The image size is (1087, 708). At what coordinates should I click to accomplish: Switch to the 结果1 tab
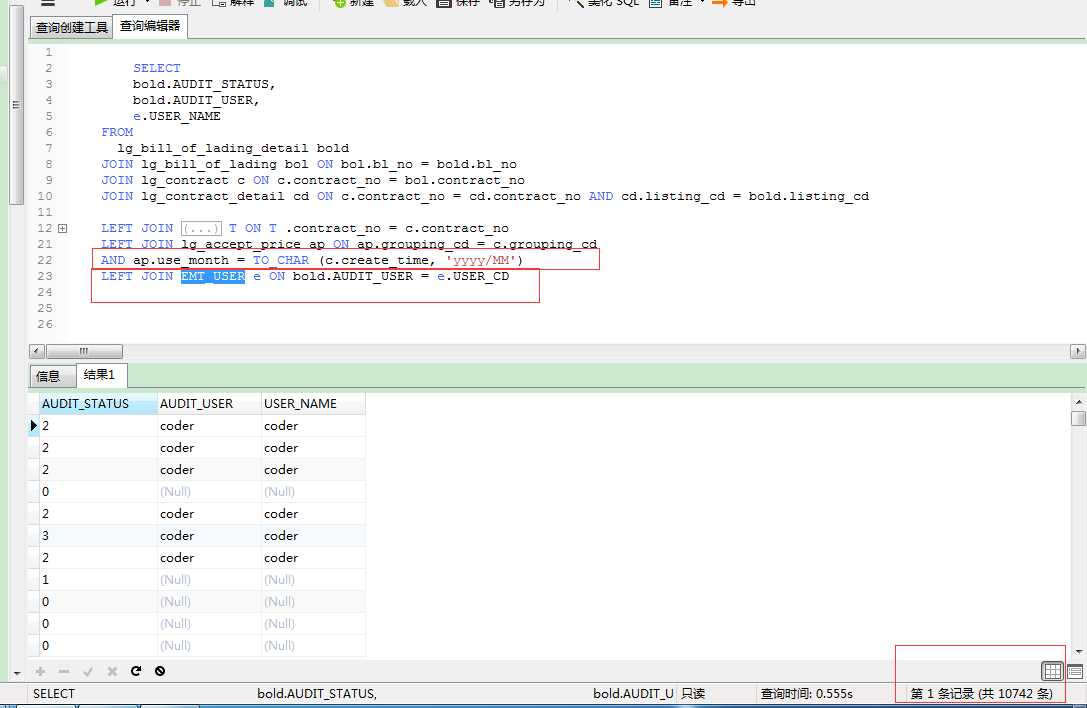(99, 374)
